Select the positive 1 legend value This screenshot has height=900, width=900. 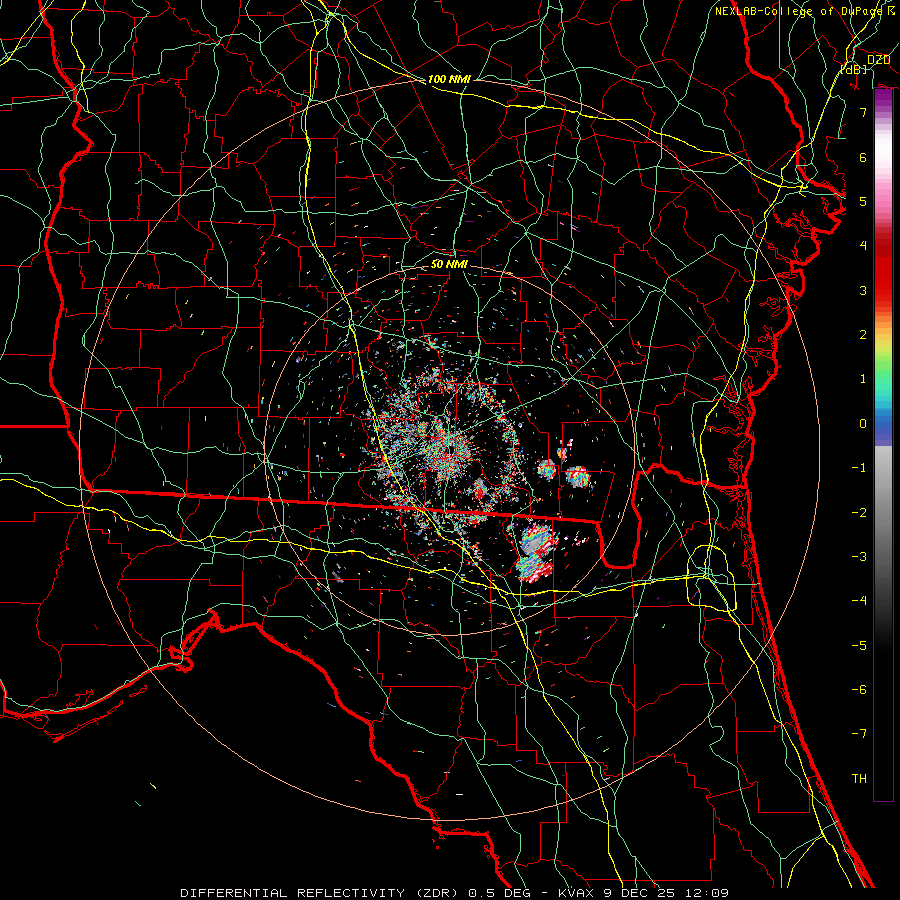(863, 379)
